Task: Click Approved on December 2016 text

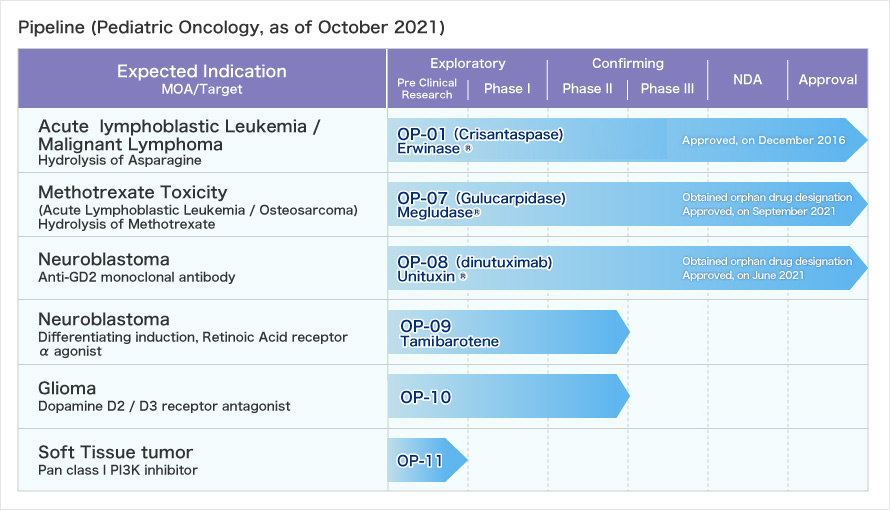Action: pos(763,140)
